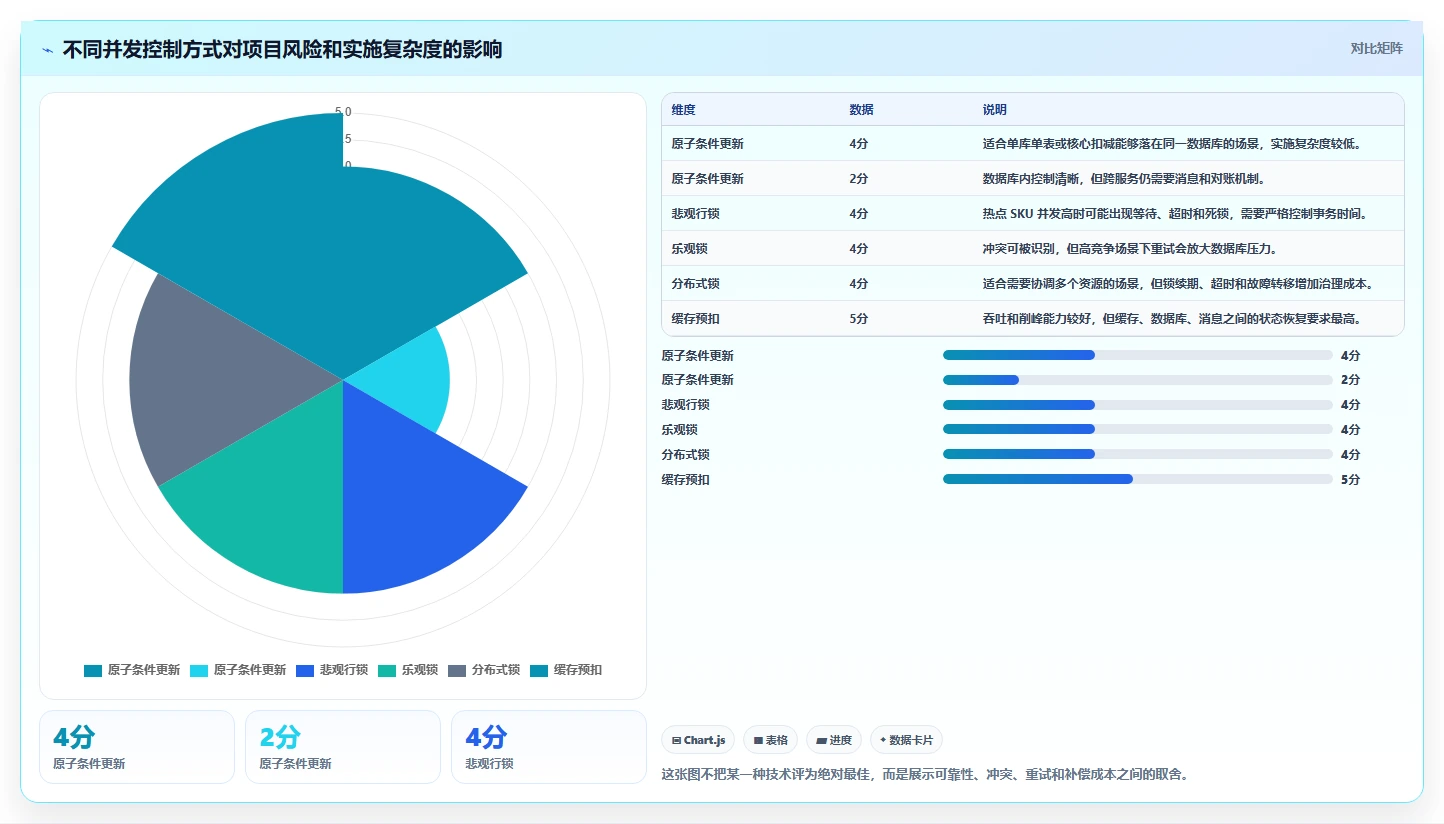The height and width of the screenshot is (824, 1444).
Task: Toggle the 乐观锁 legend entry under the chart
Action: pos(408,670)
